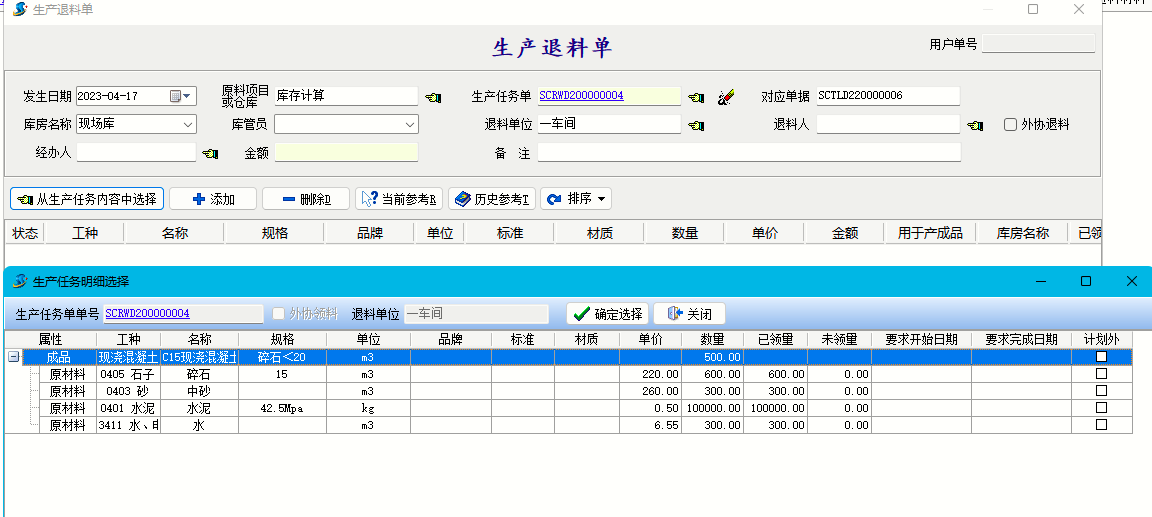Click the 备注 input field

point(748,153)
